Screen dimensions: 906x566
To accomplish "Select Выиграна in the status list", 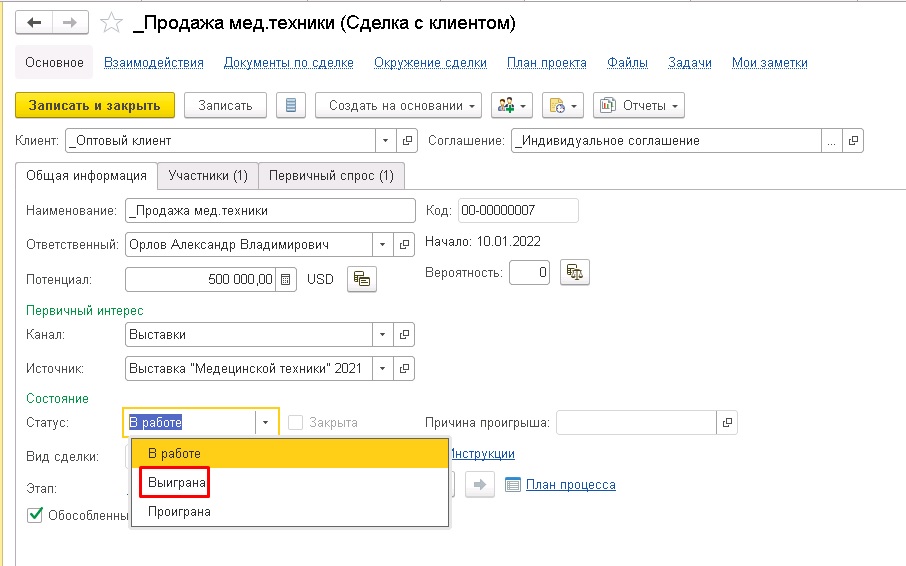I will [177, 483].
